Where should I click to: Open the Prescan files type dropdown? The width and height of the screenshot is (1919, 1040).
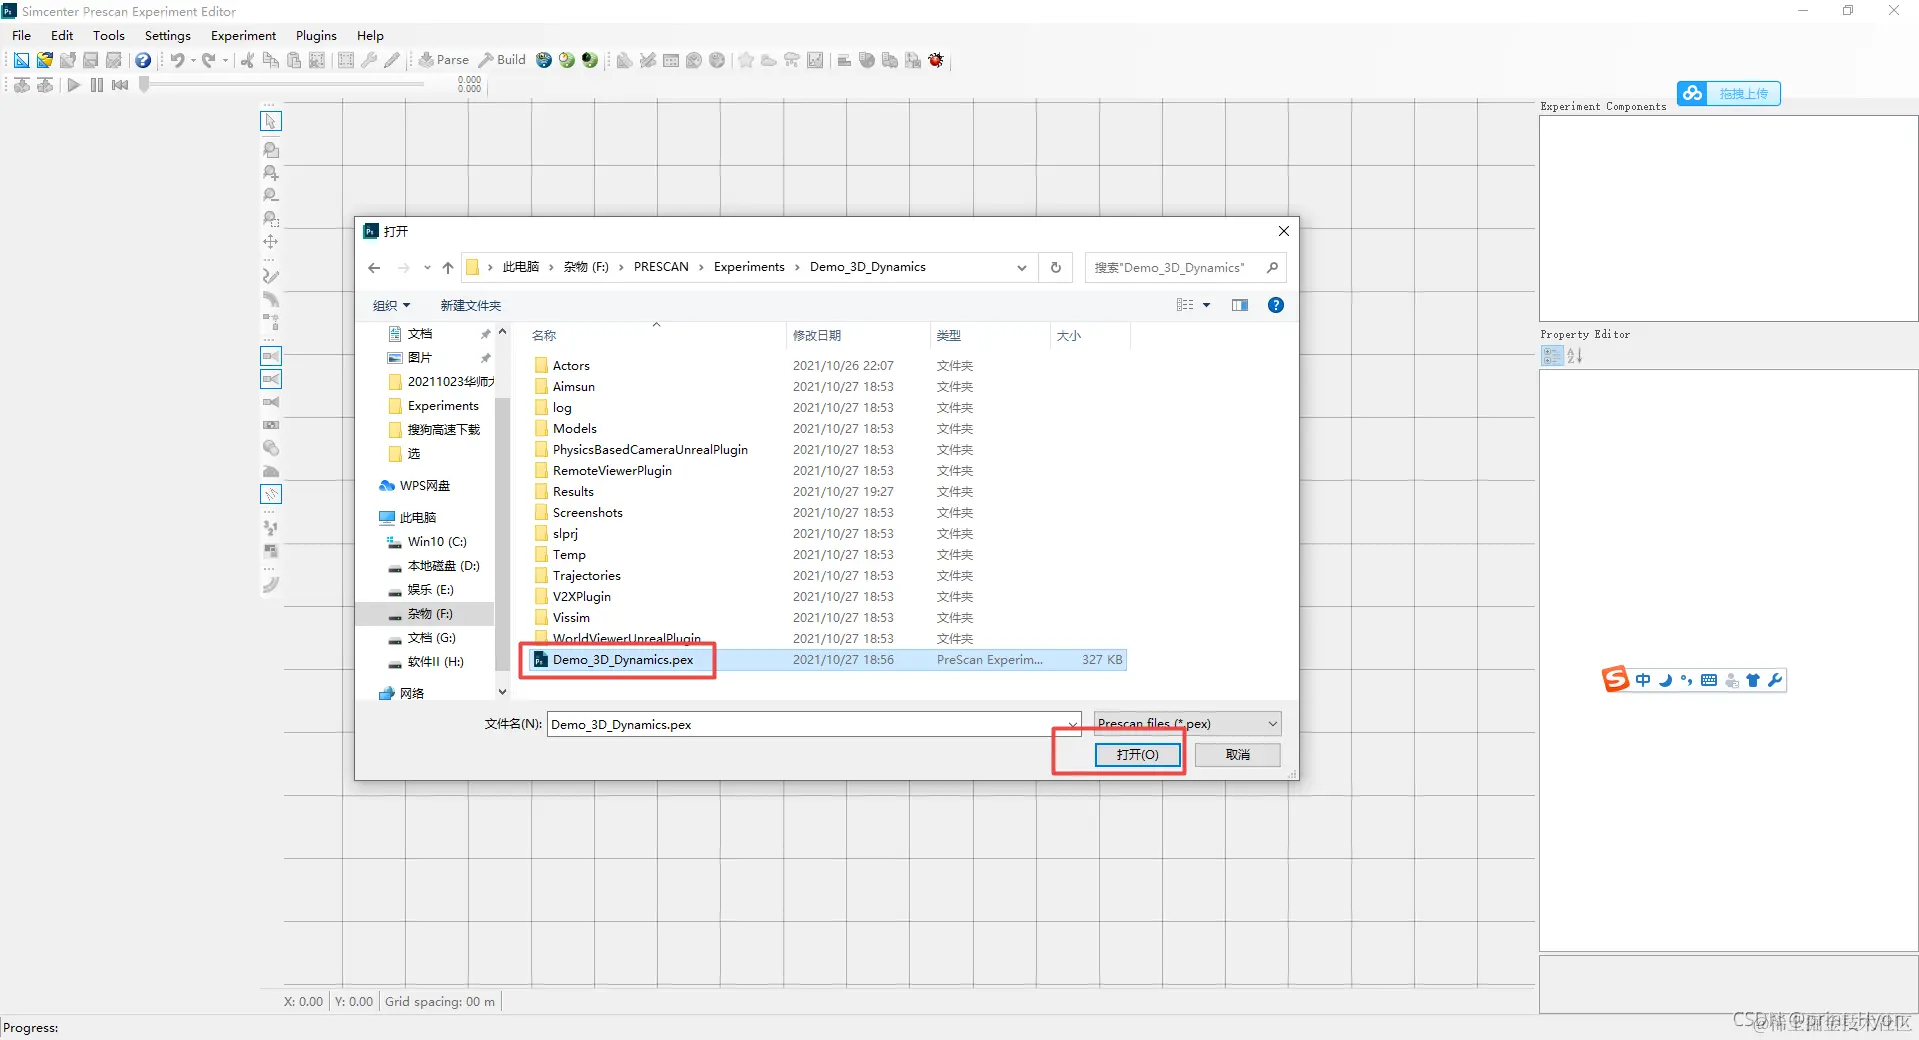tap(1187, 723)
